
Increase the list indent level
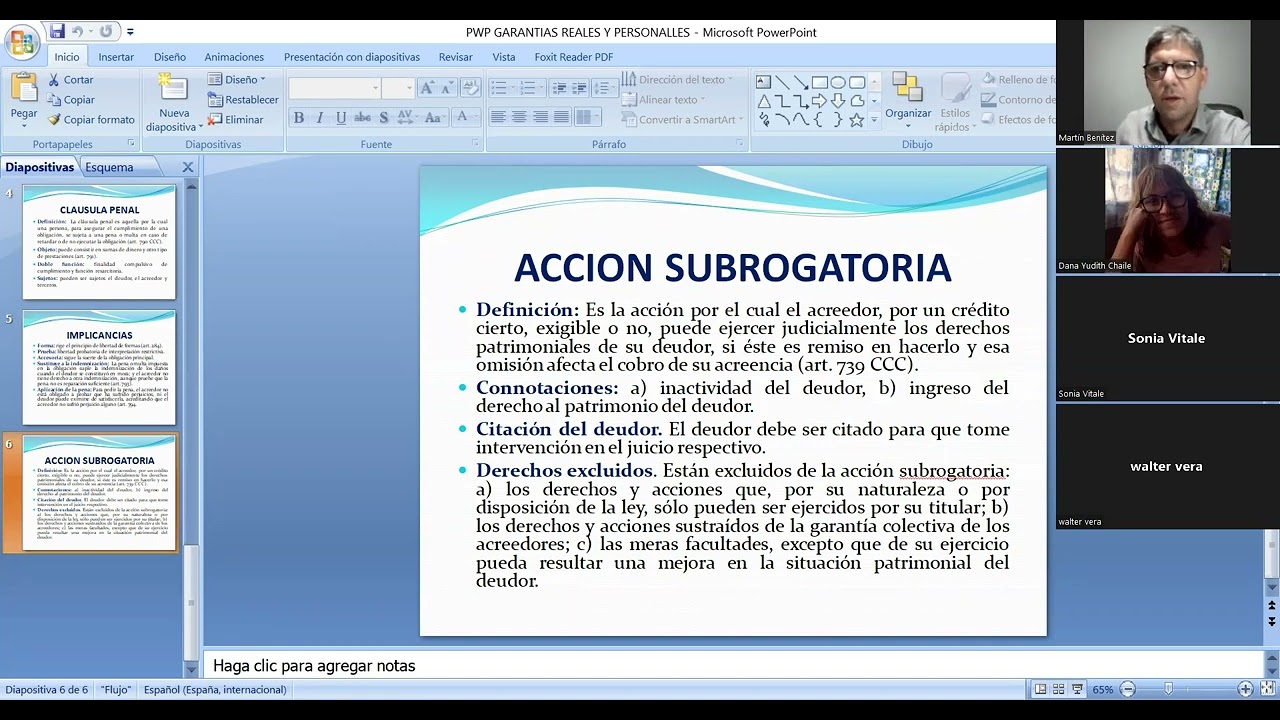click(580, 88)
